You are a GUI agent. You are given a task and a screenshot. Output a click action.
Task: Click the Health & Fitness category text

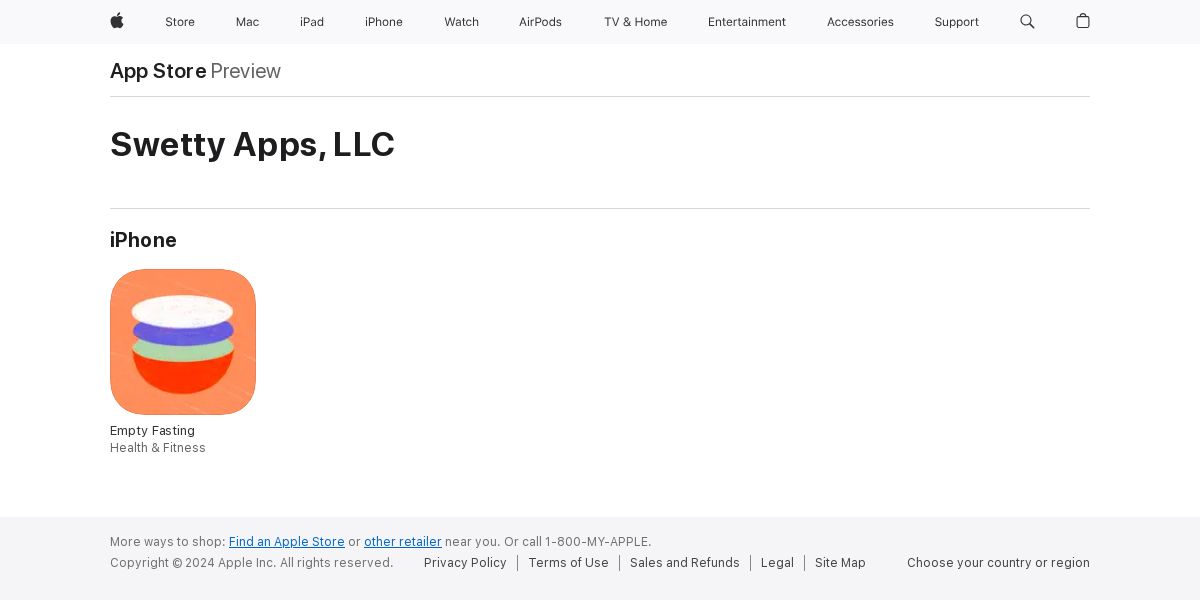click(x=158, y=448)
